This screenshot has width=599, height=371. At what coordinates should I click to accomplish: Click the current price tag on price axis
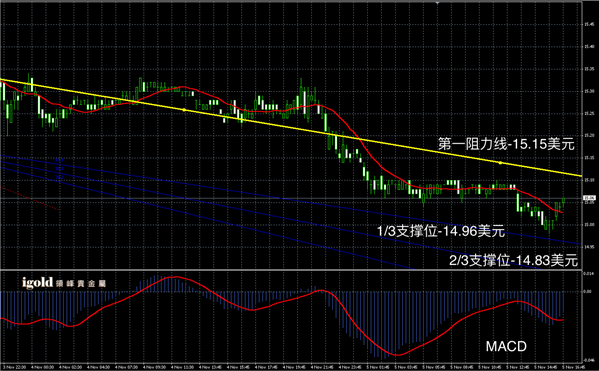click(589, 198)
